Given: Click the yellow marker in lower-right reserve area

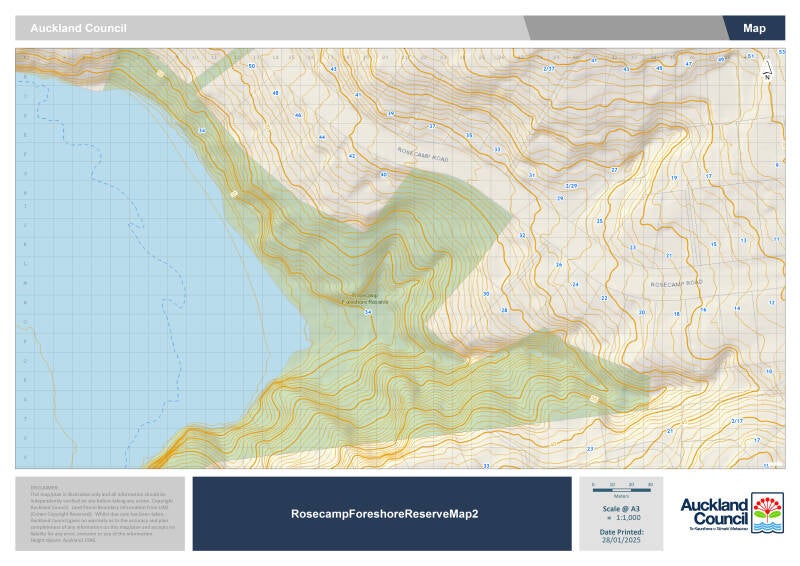Looking at the screenshot, I should click(x=593, y=399).
